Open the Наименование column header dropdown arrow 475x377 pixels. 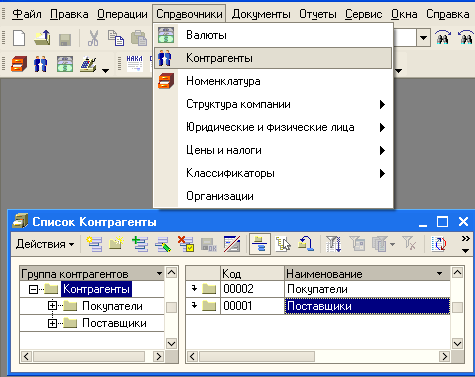click(x=439, y=274)
